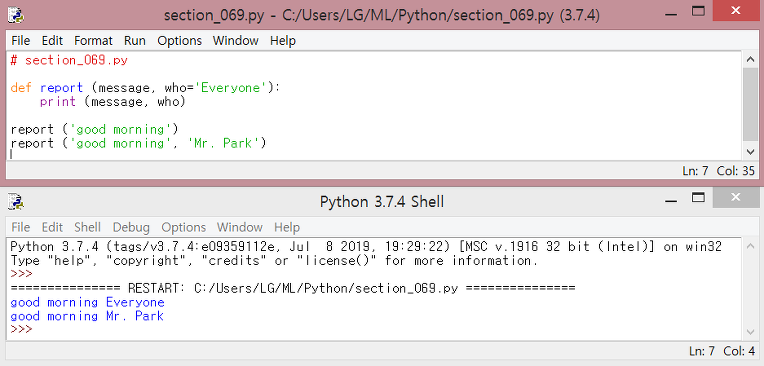Click the Python icon in editor title bar
The height and width of the screenshot is (366, 764).
point(16,14)
